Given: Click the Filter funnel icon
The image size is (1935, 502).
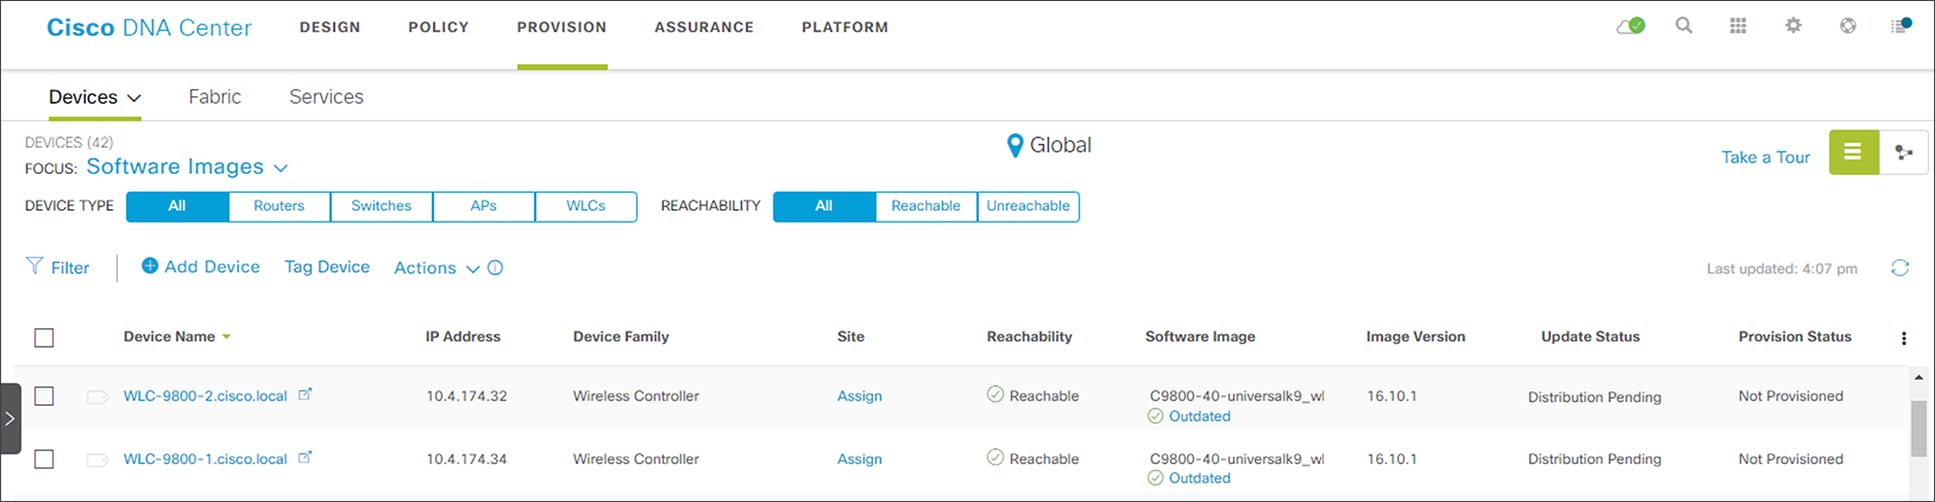Looking at the screenshot, I should tap(34, 266).
